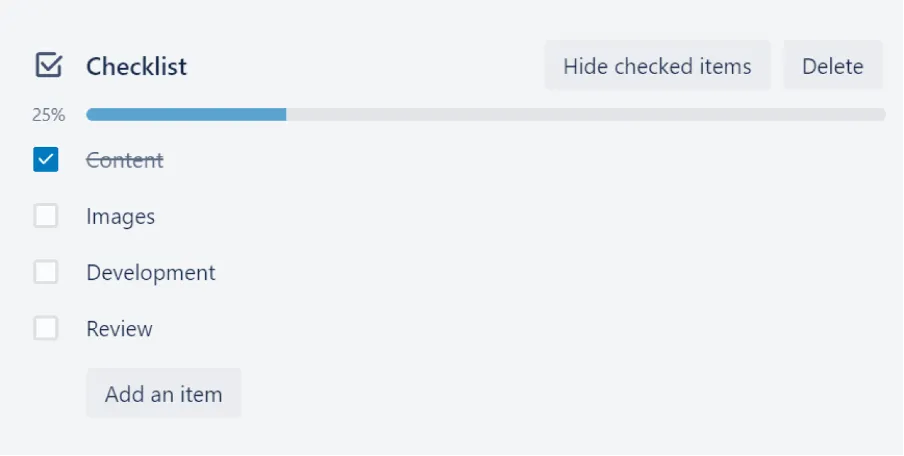Hide checked items in the checklist
Viewport: 904px width, 456px height.
[x=657, y=66]
